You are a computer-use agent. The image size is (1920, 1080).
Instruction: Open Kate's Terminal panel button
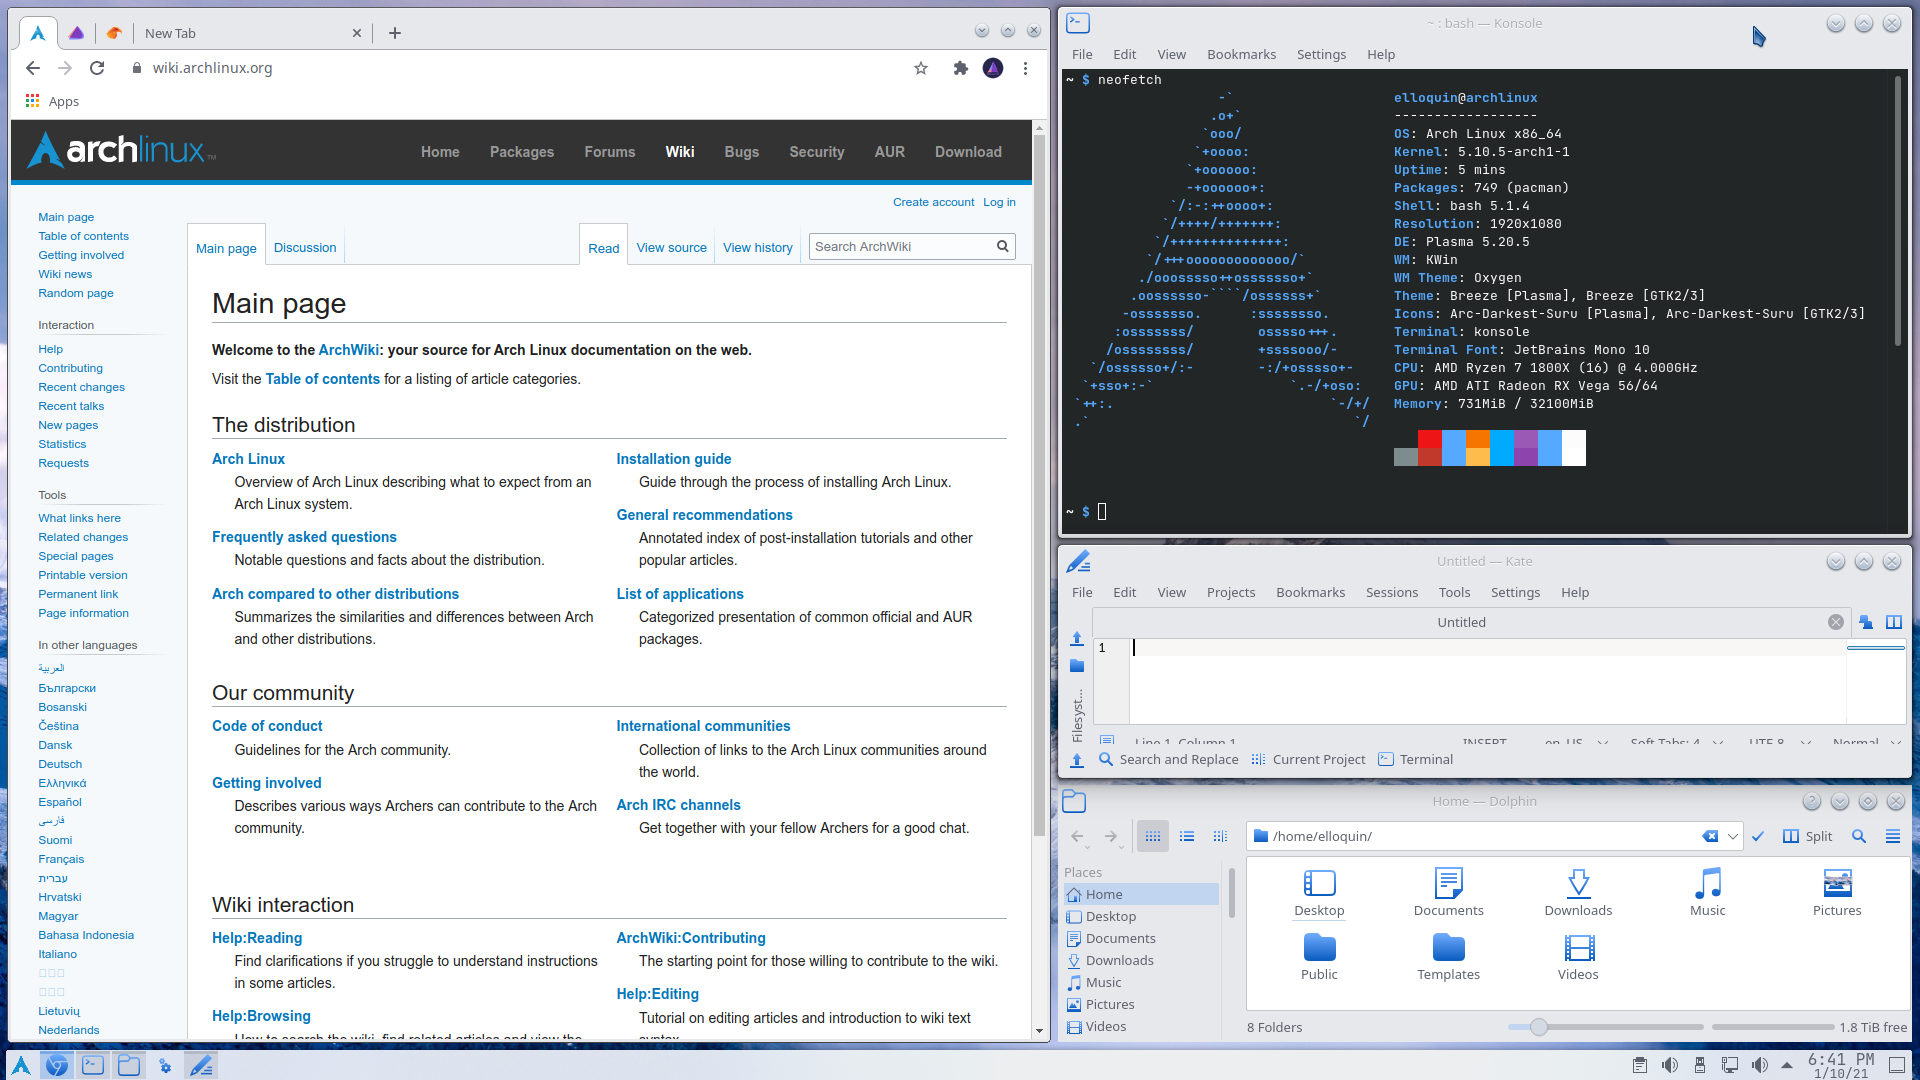click(x=1415, y=759)
